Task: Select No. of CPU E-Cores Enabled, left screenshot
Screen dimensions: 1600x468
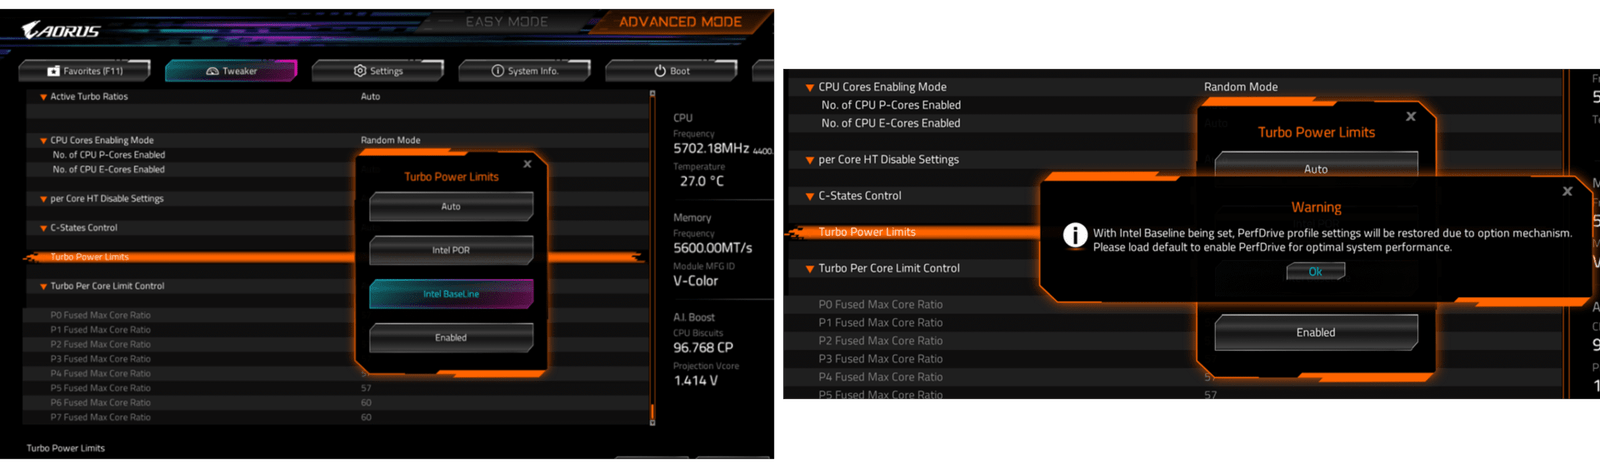Action: (109, 169)
